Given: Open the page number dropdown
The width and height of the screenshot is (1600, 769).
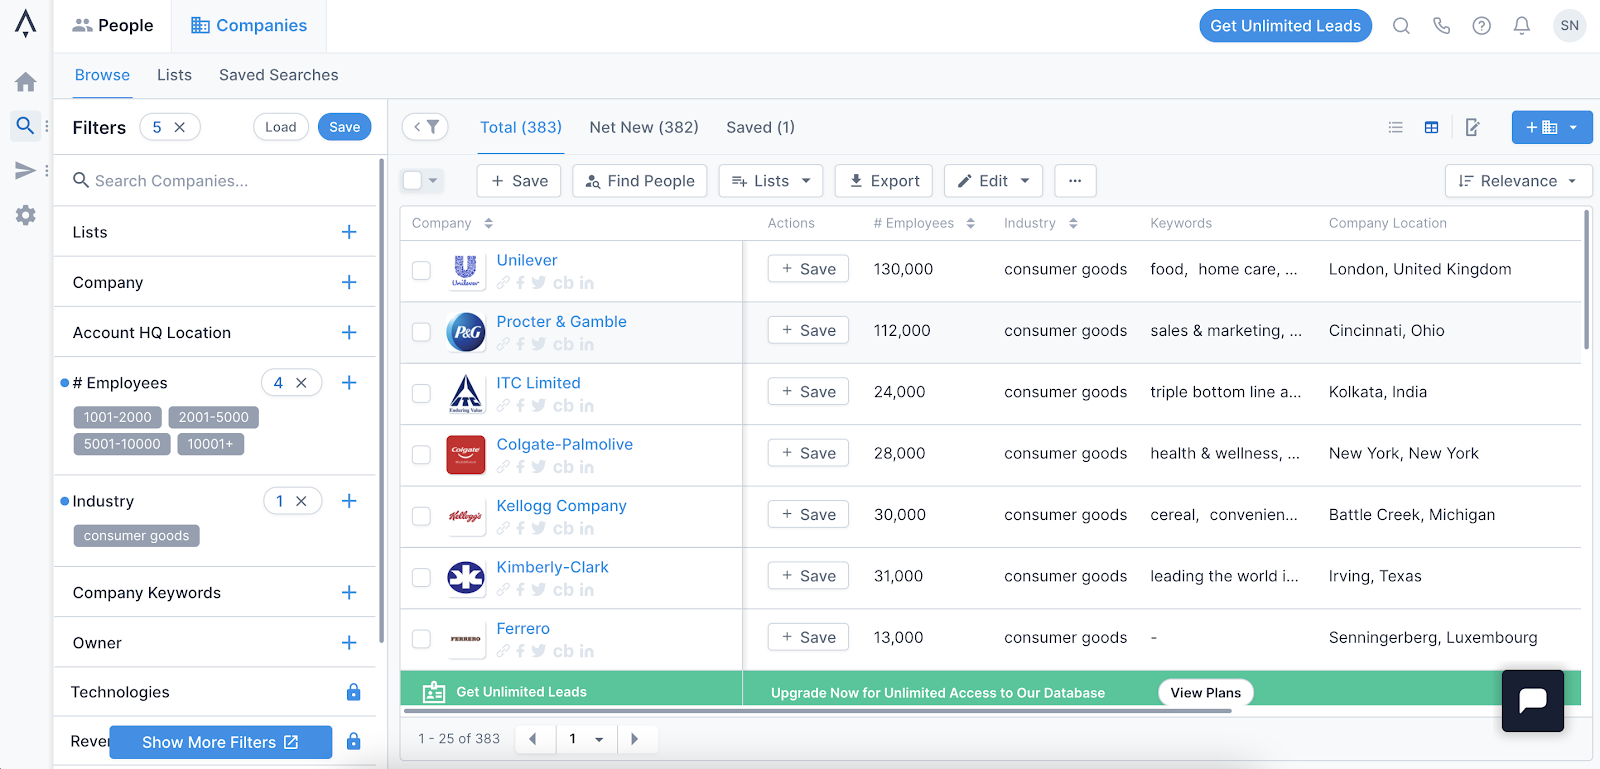Looking at the screenshot, I should click(x=586, y=739).
